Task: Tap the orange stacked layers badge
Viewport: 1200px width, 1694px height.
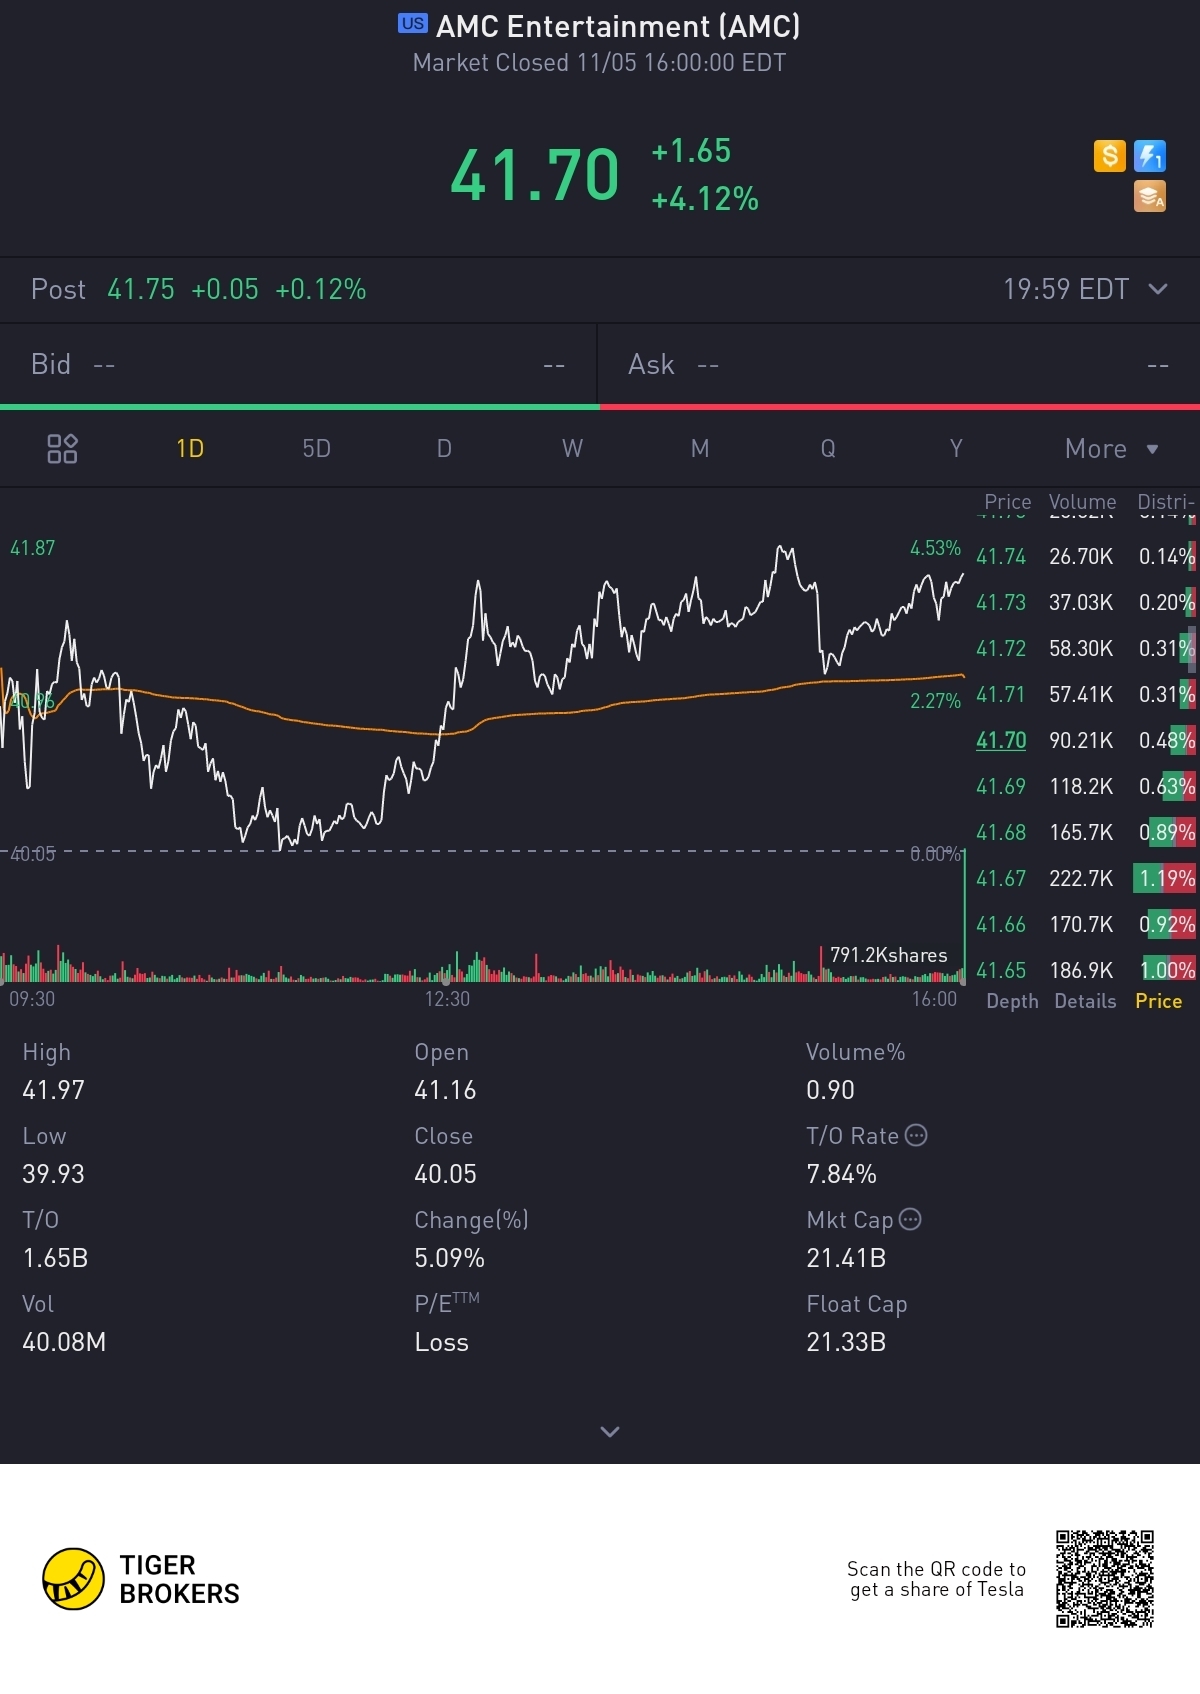Action: [x=1150, y=197]
